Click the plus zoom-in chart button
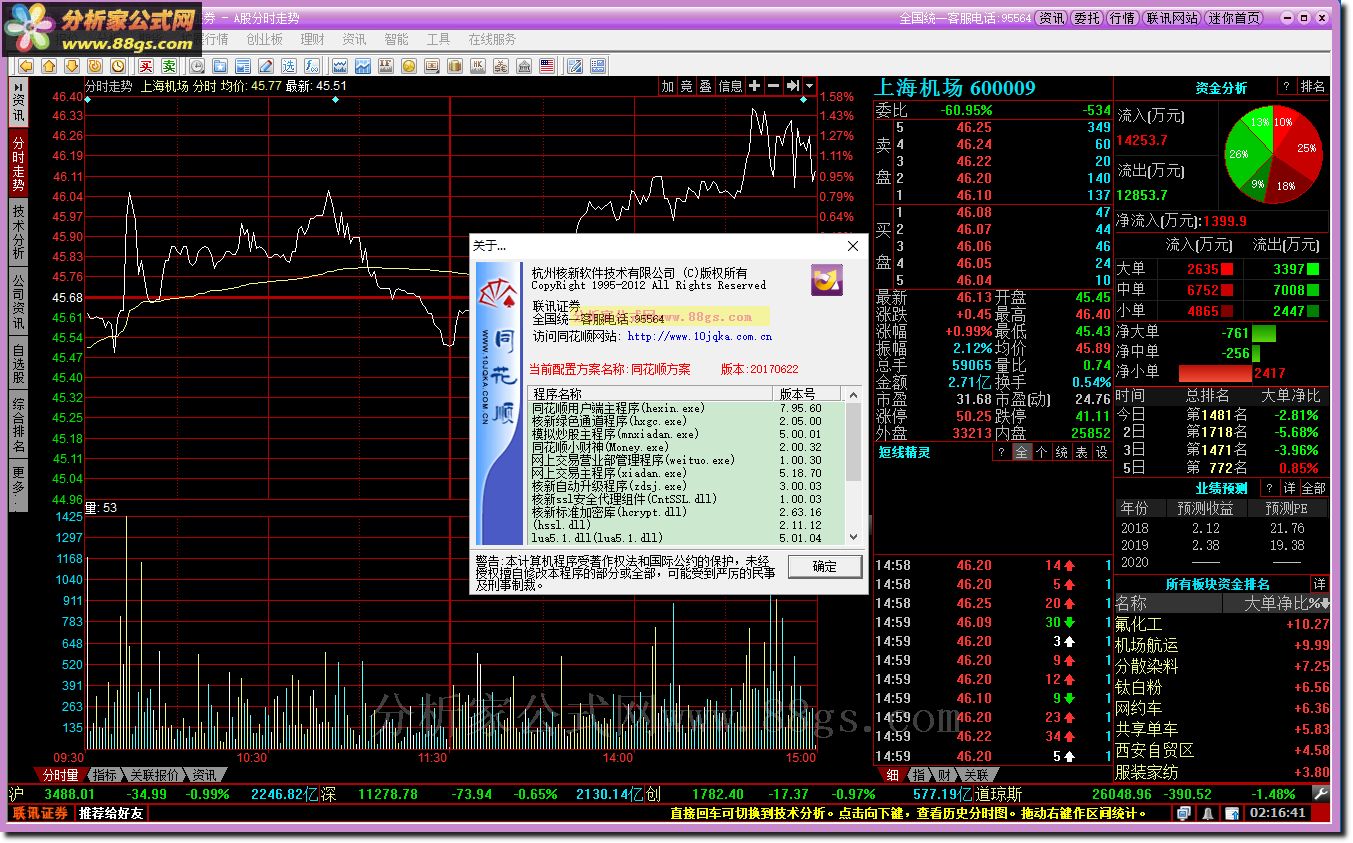Viewport: 1353px width, 843px height. tap(754, 86)
